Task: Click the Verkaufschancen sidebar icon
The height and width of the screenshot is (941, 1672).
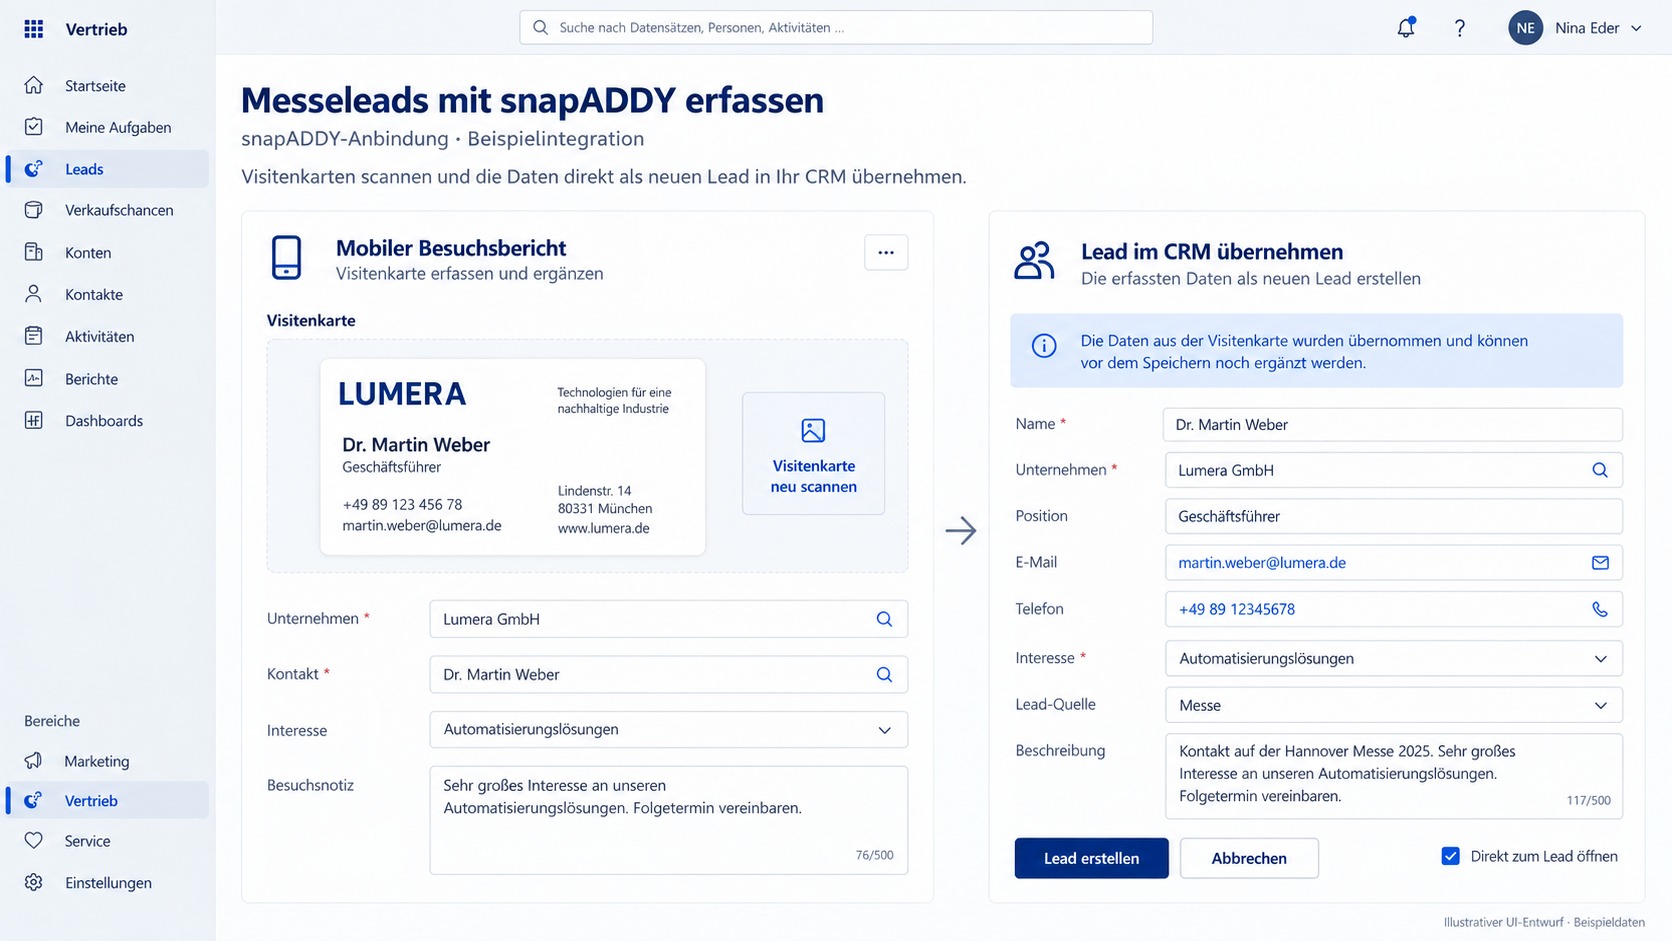Action: (x=34, y=210)
